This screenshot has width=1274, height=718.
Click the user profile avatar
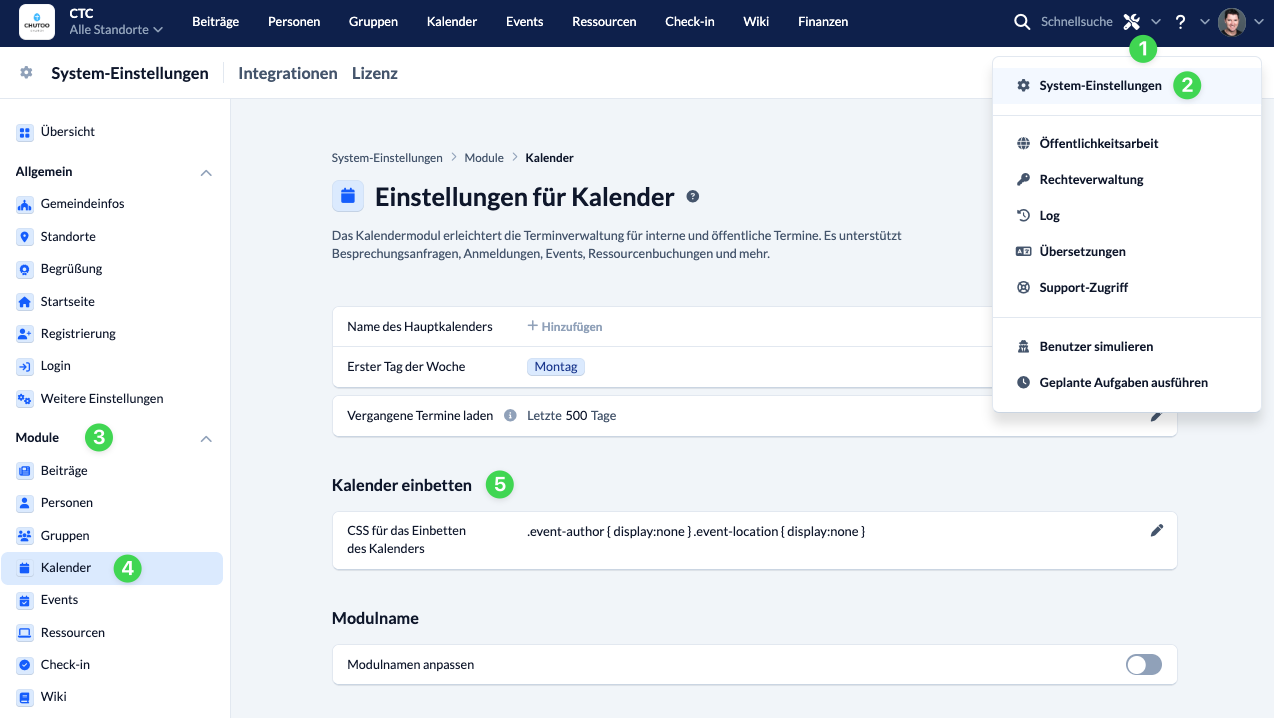[x=1232, y=22]
